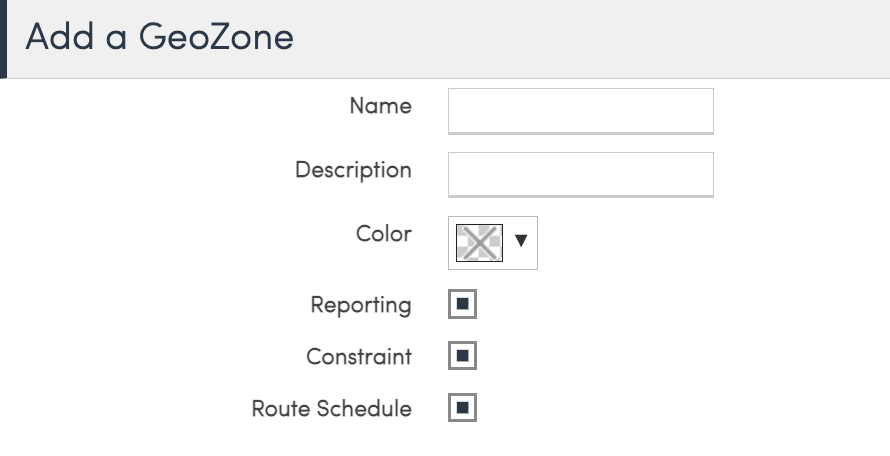890x456 pixels.
Task: Click the word Schedule in Route Schedule
Action: coord(364,409)
